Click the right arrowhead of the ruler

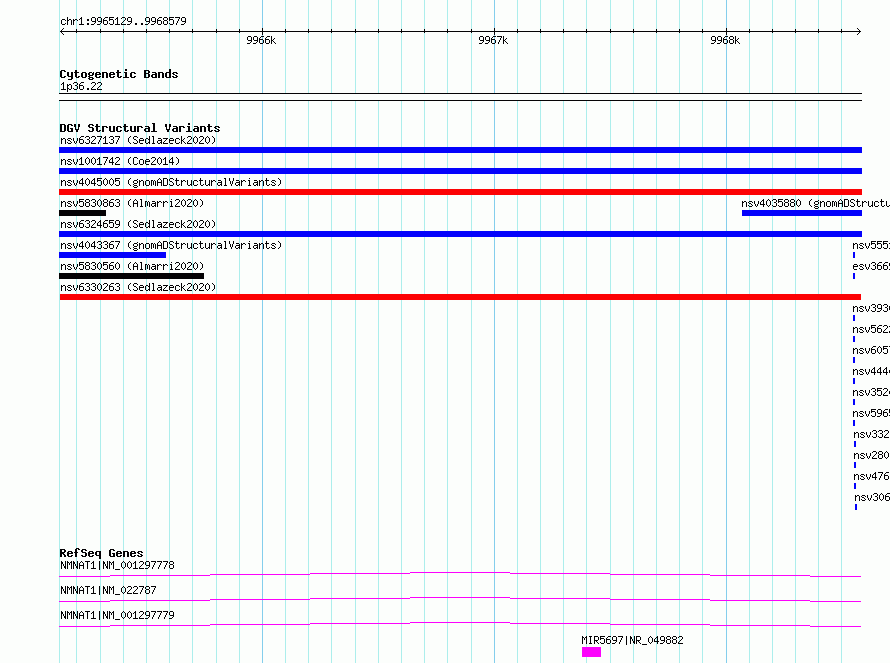(x=859, y=31)
